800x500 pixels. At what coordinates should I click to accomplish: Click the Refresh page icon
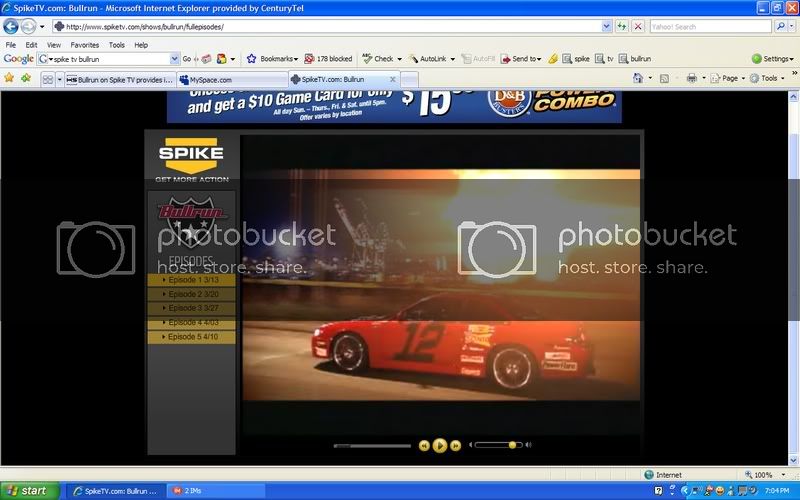(622, 26)
